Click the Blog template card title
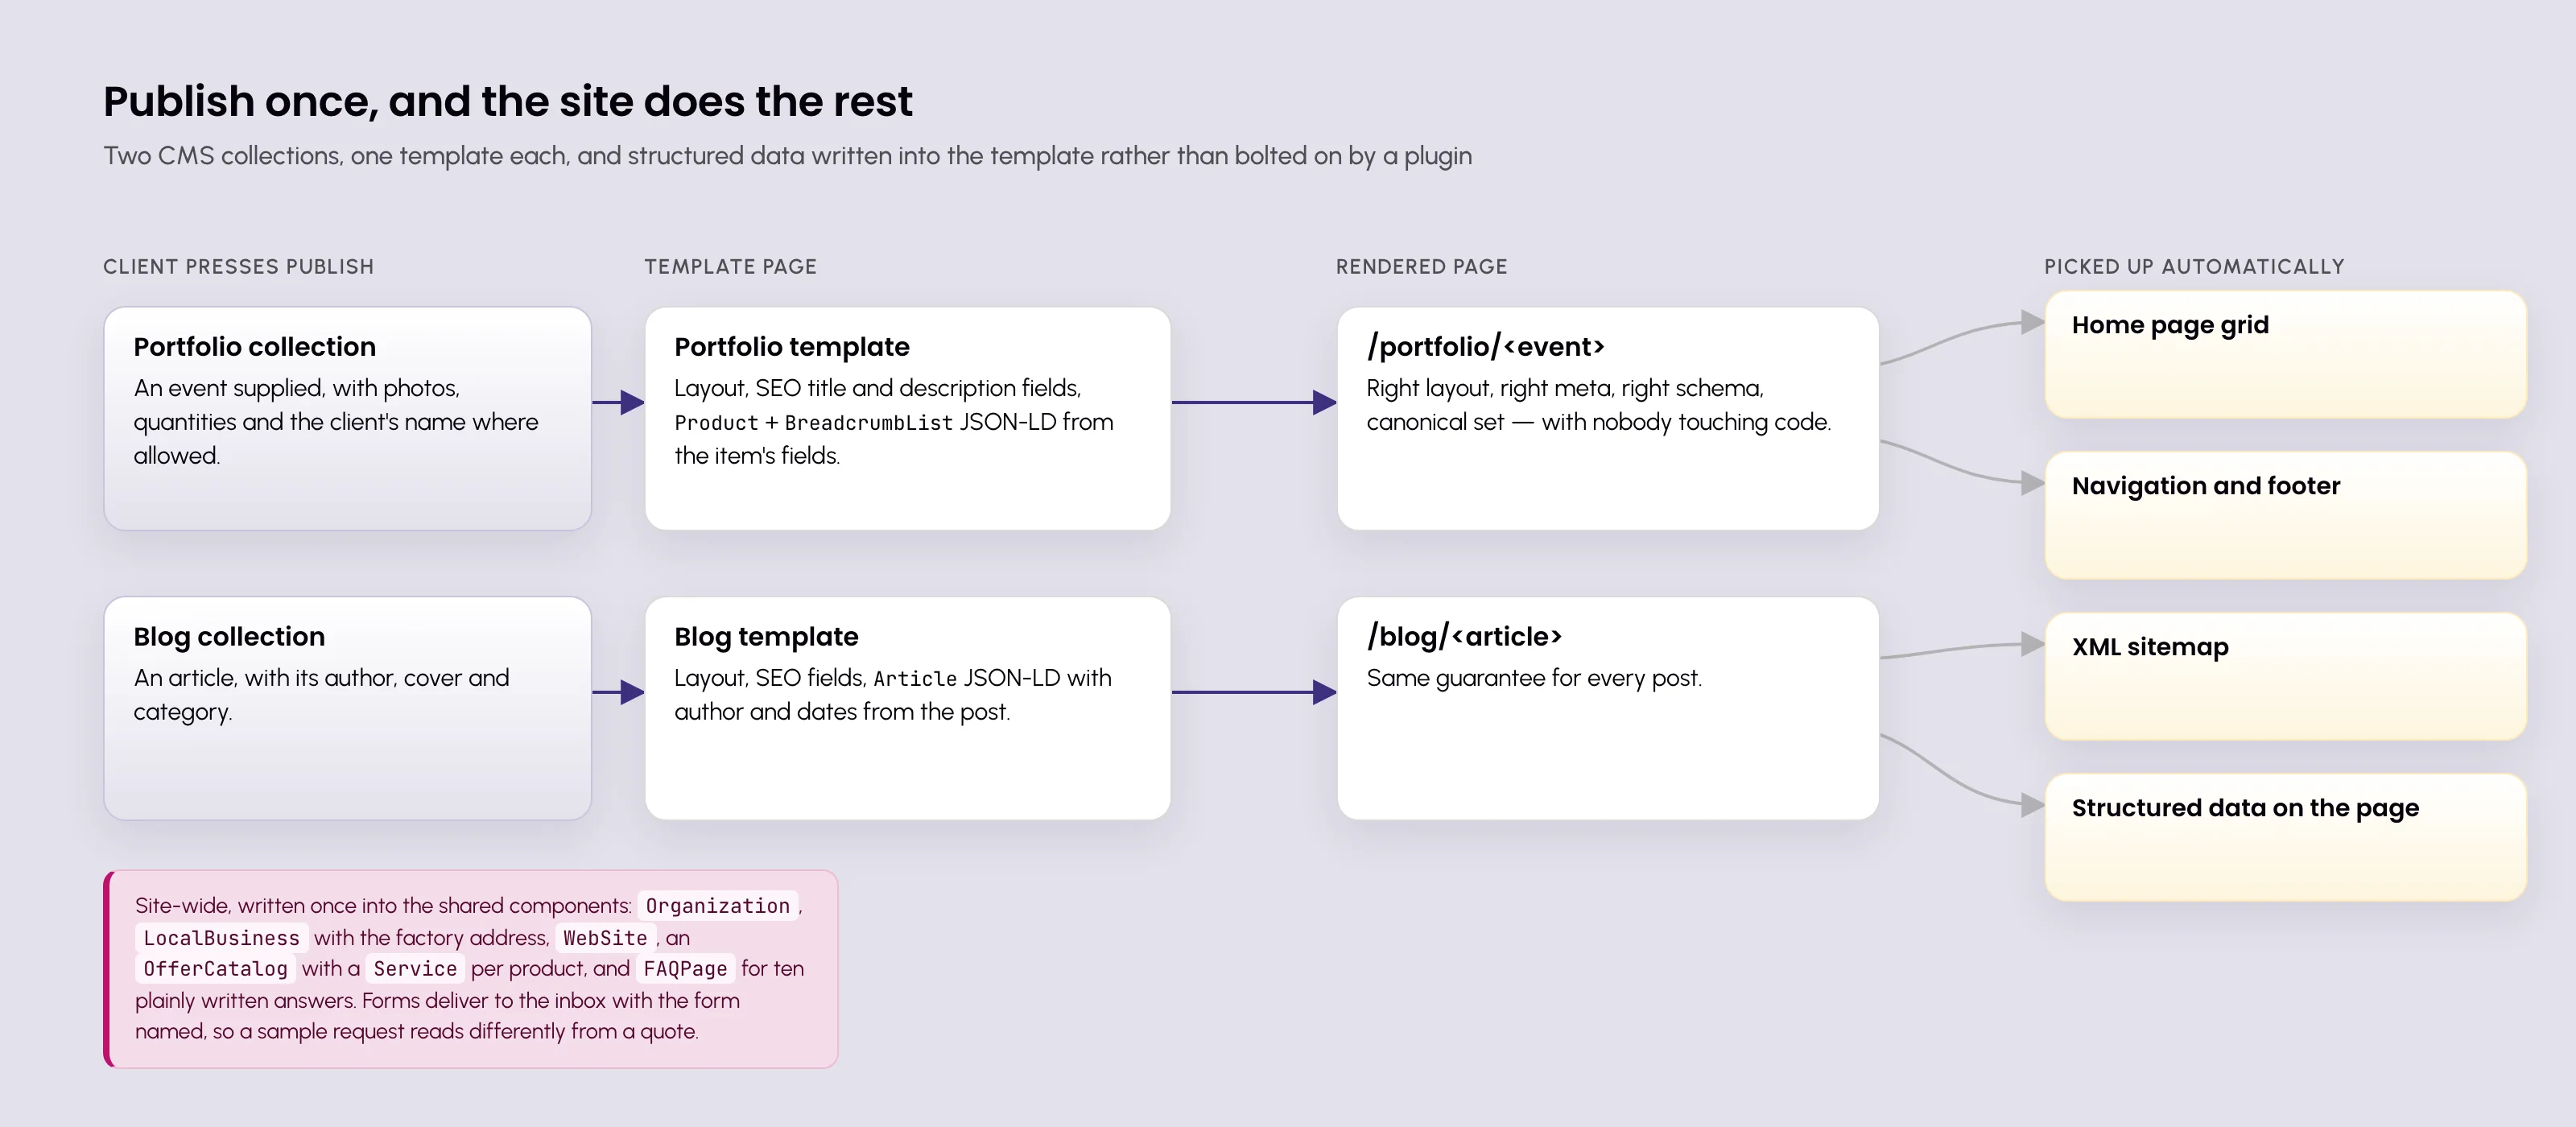Screen dimensions: 2576x1127 coord(766,637)
